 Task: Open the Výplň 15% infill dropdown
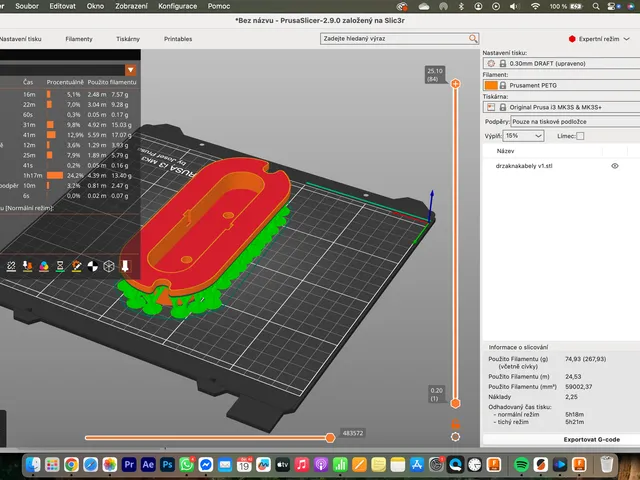click(x=523, y=136)
